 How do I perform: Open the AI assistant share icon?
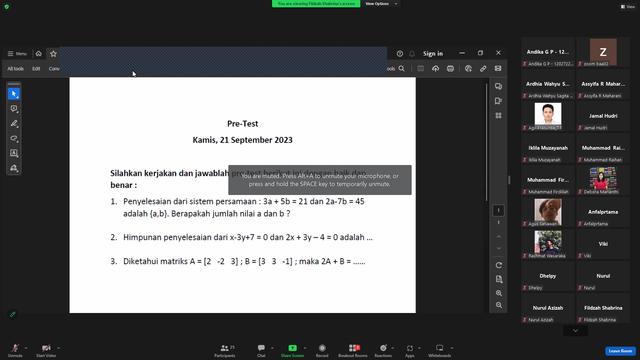[468, 69]
